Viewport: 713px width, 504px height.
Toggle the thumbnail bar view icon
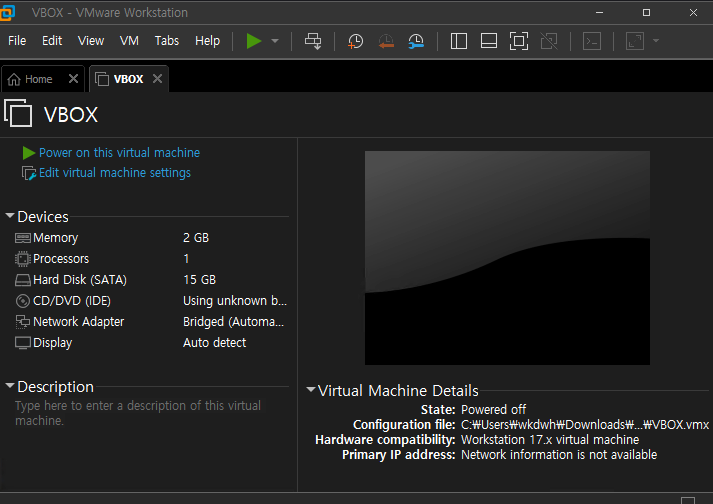click(489, 41)
